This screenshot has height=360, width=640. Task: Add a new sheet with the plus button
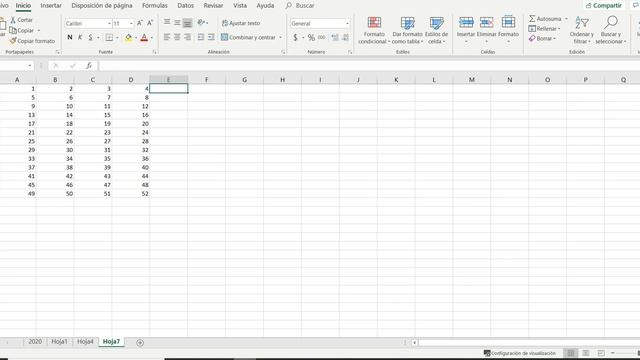pyautogui.click(x=140, y=342)
